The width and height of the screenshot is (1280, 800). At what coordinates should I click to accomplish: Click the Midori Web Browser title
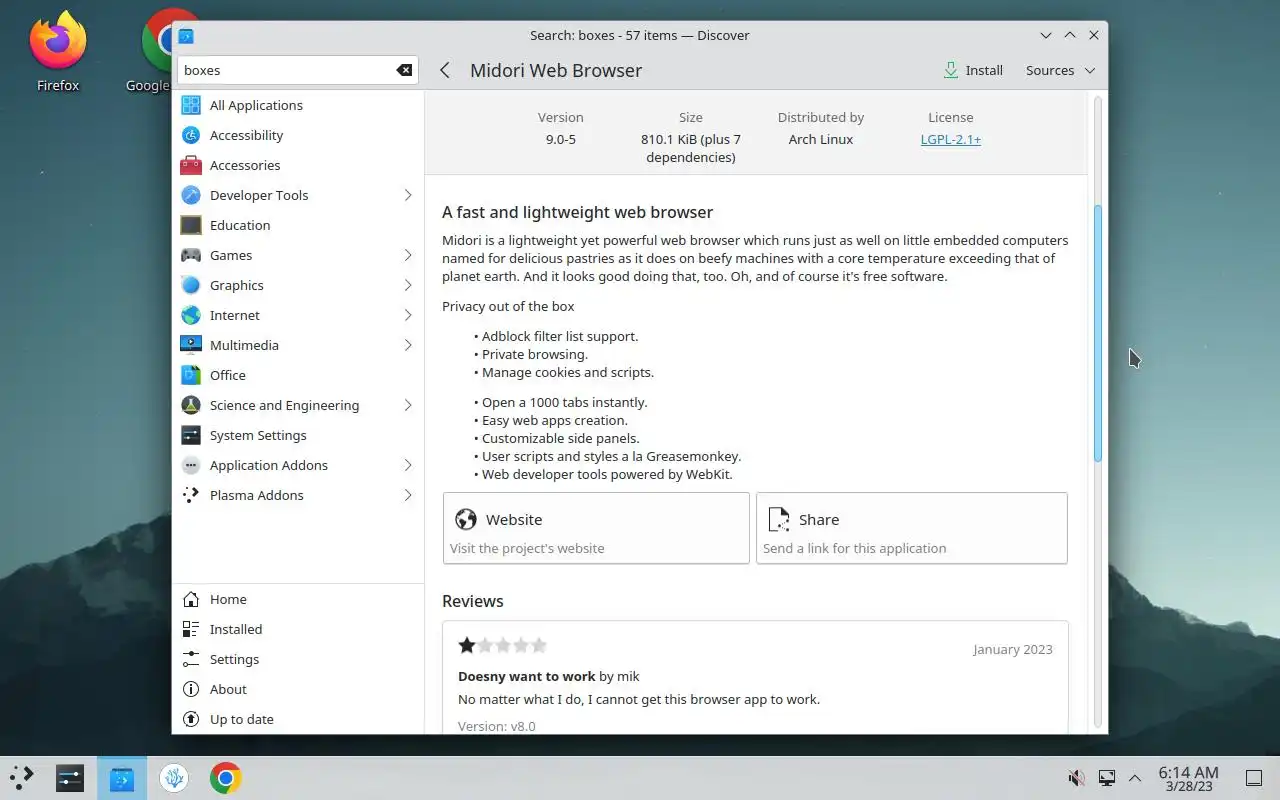tap(556, 70)
